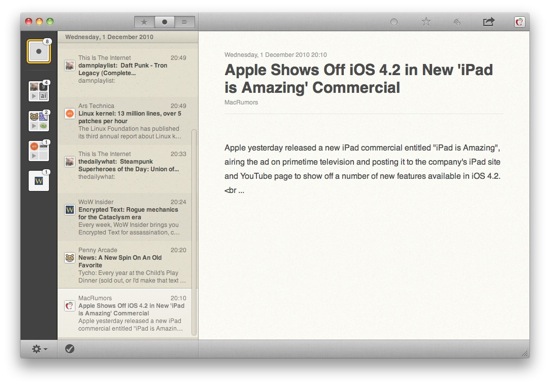
Task: Select the WoW Insider feed in sidebar
Action: pos(39,181)
